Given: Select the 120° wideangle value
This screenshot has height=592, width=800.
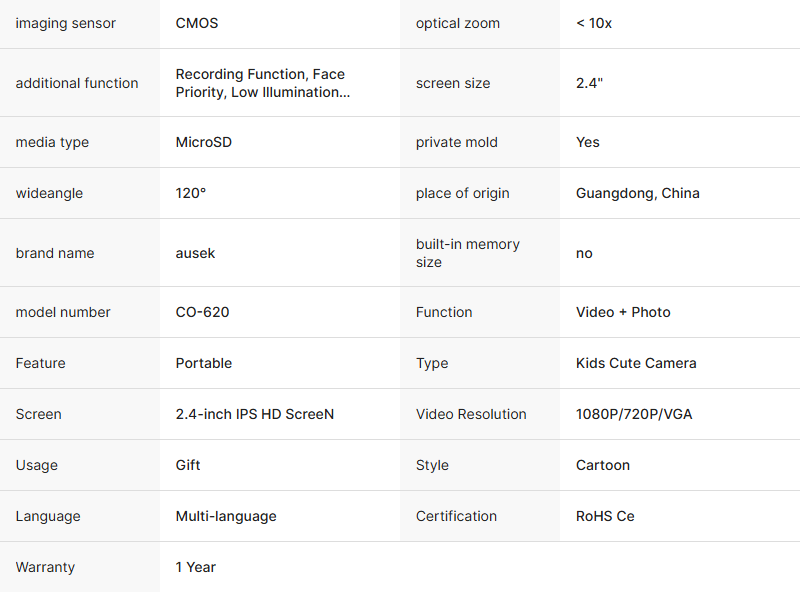Looking at the screenshot, I should pos(191,193).
